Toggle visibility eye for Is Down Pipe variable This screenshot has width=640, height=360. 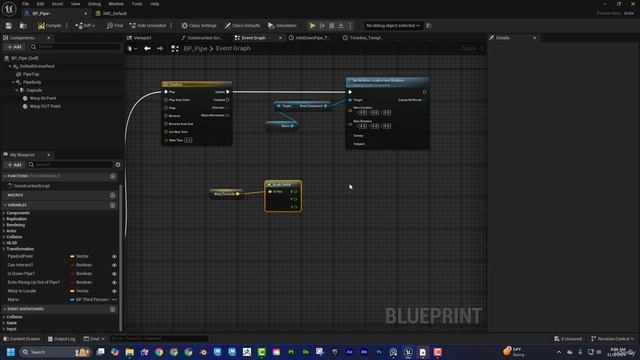[x=114, y=273]
